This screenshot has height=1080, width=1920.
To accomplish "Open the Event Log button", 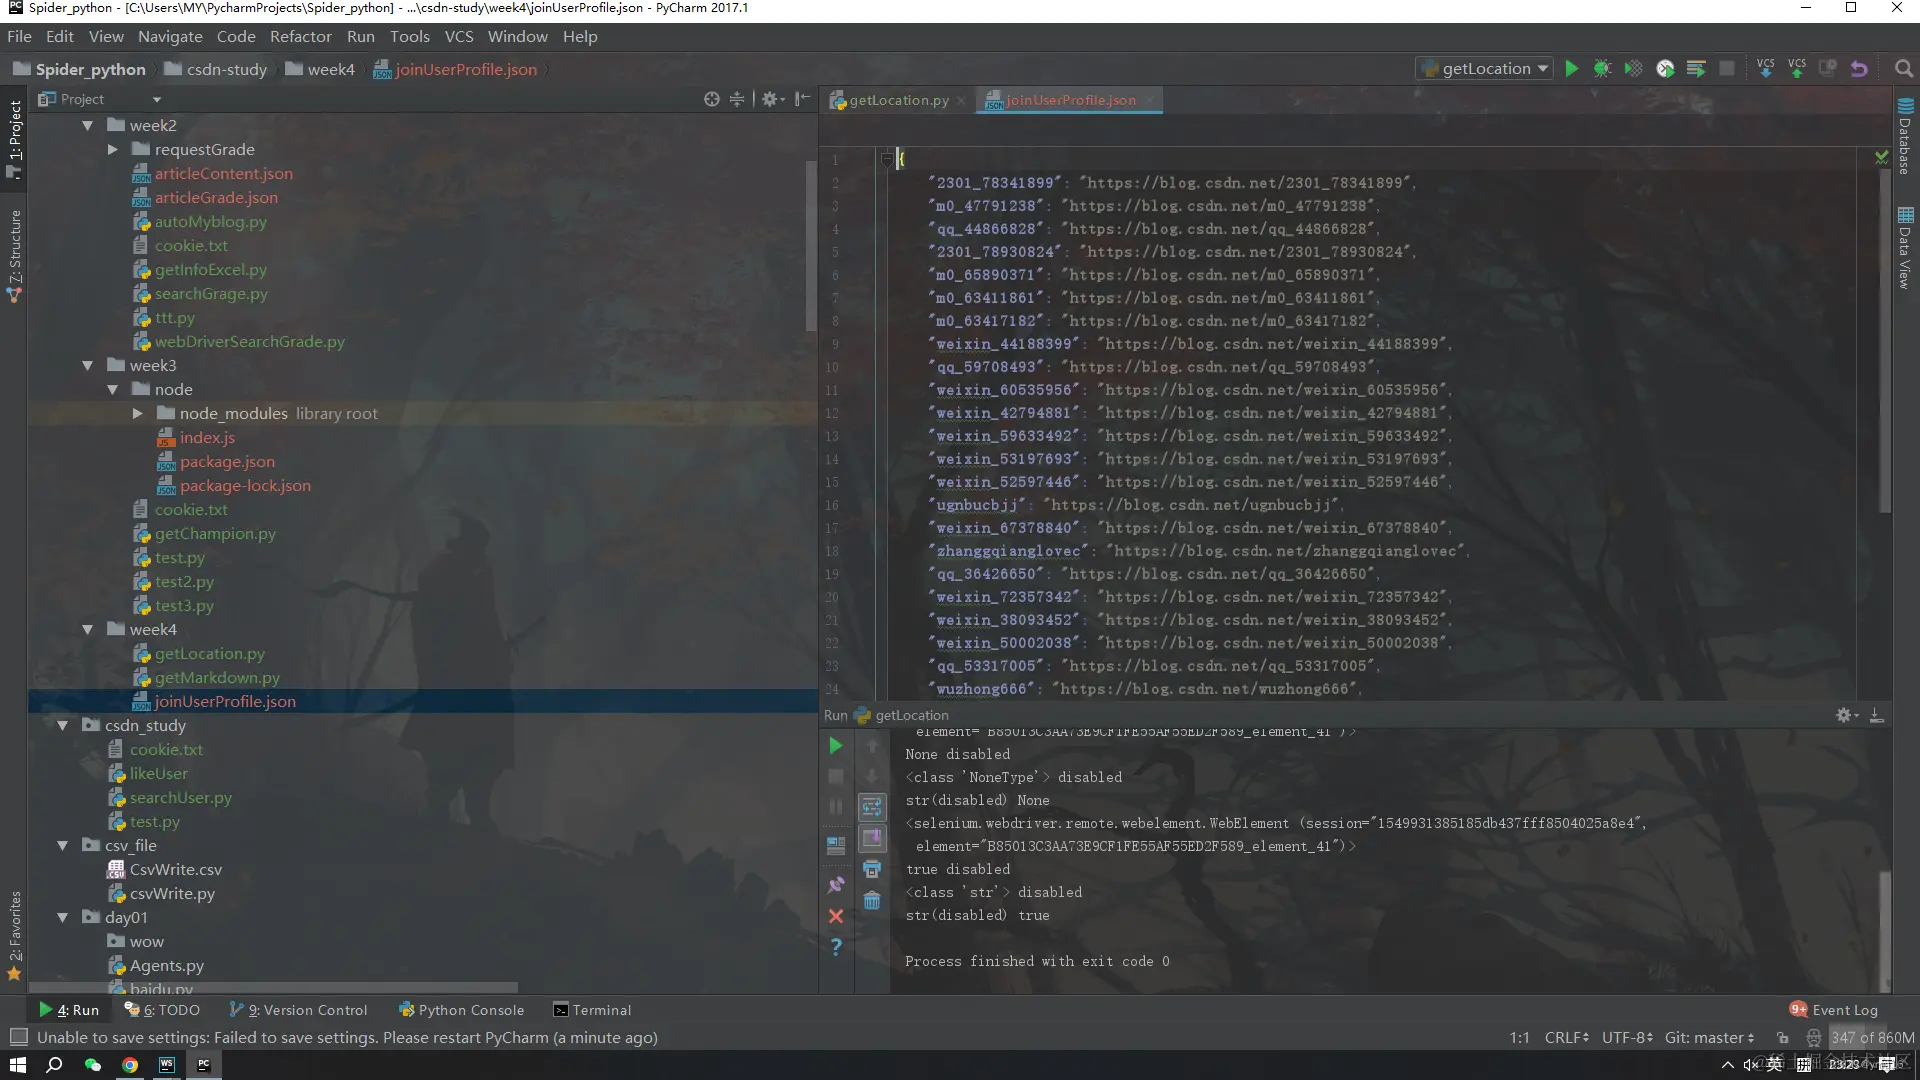I will coord(1834,1010).
